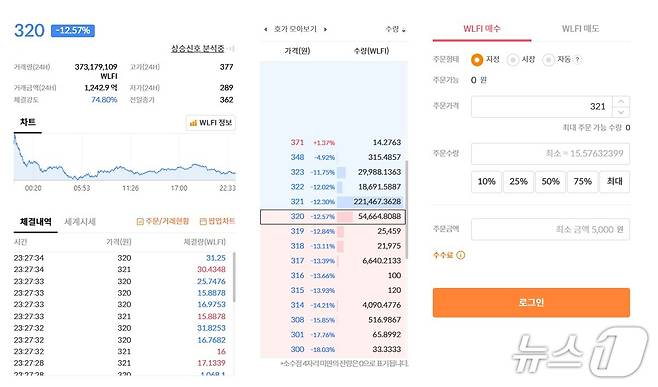
Task: Select the 차트 tab
Action: point(28,122)
